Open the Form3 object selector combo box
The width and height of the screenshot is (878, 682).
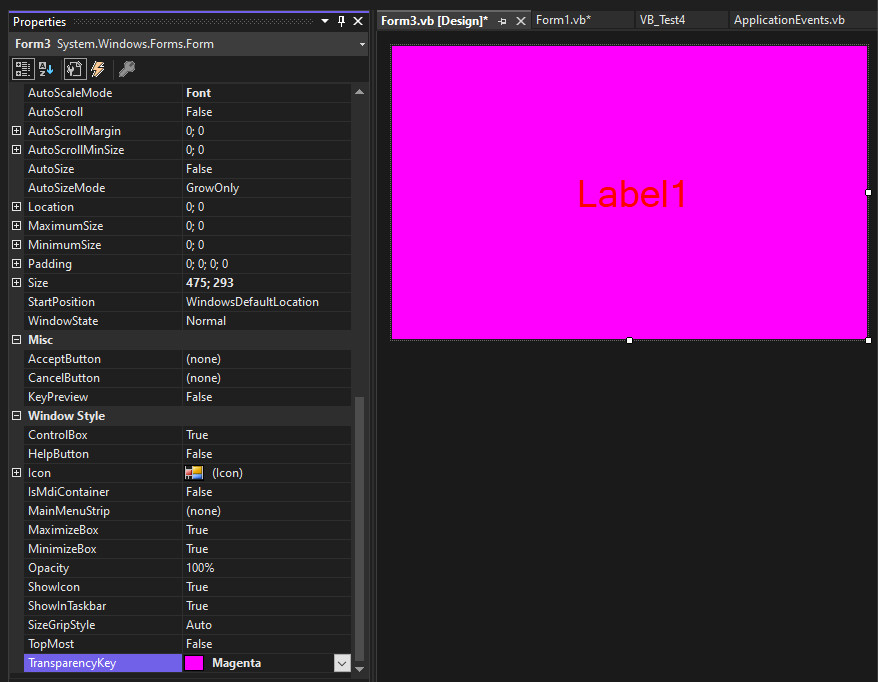point(361,43)
